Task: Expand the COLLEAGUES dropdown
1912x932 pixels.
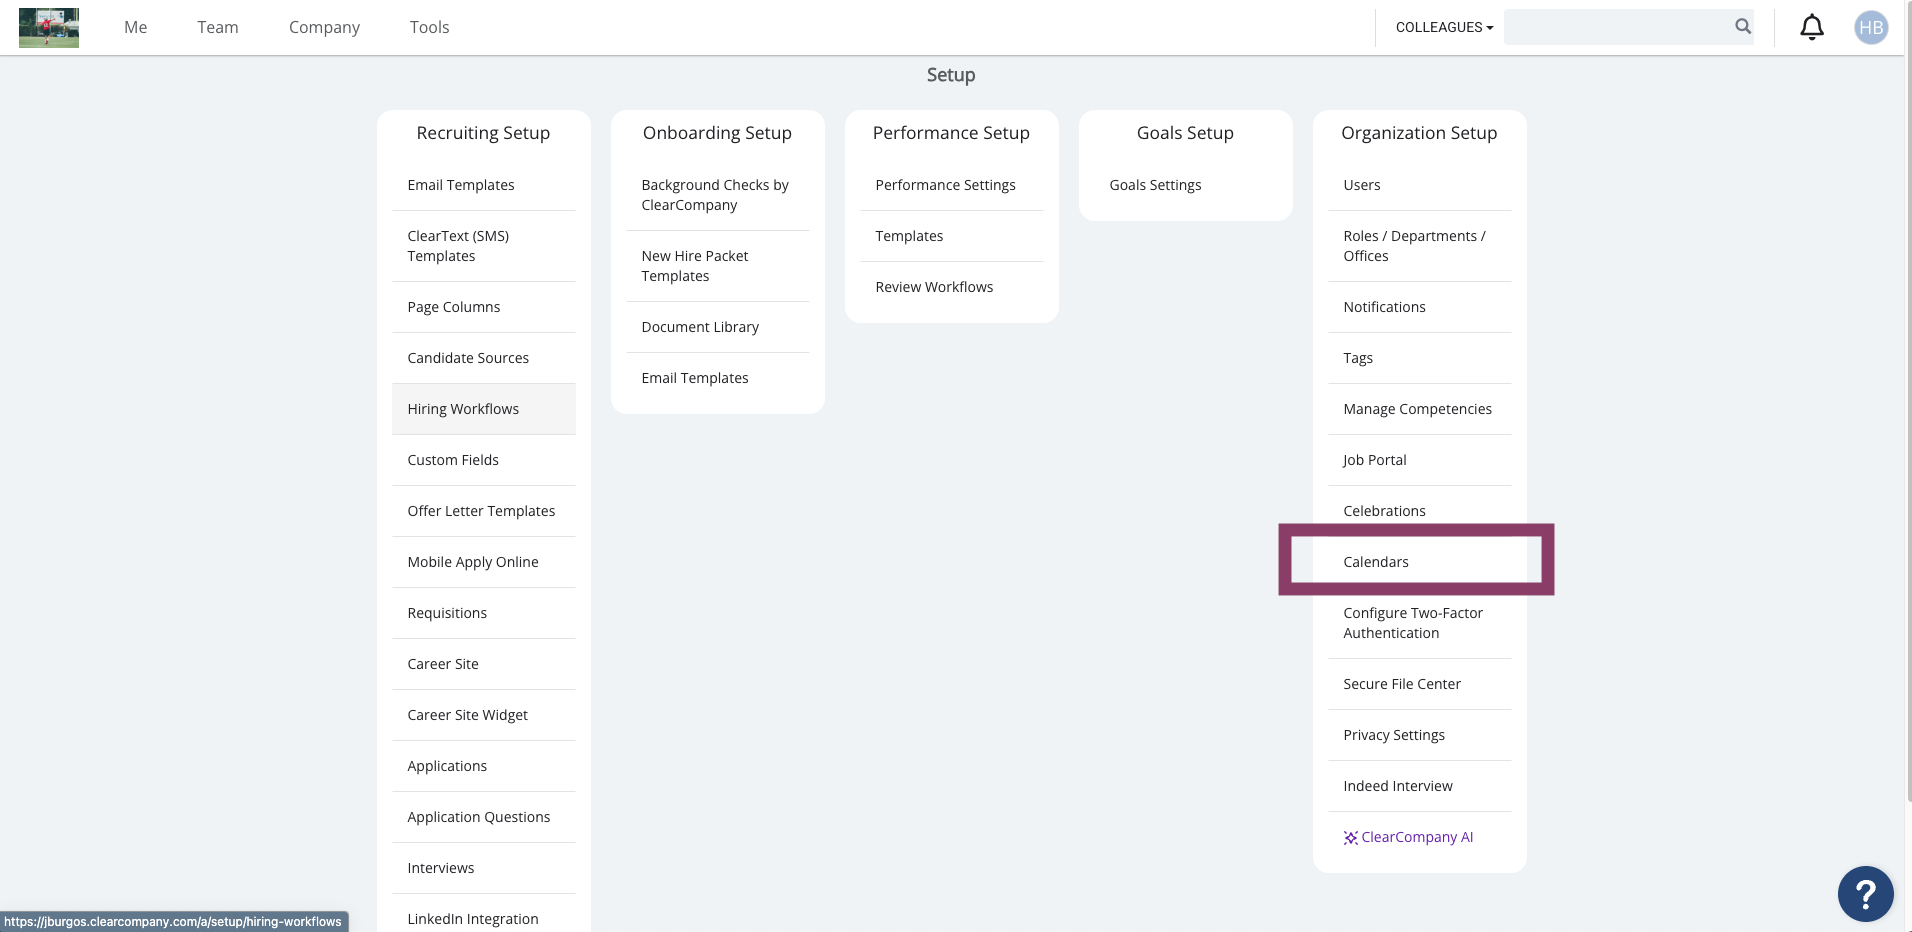Action: pos(1444,27)
